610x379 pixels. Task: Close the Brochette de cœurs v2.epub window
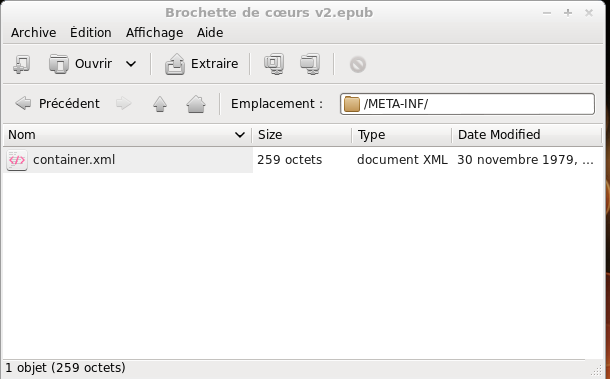point(589,13)
